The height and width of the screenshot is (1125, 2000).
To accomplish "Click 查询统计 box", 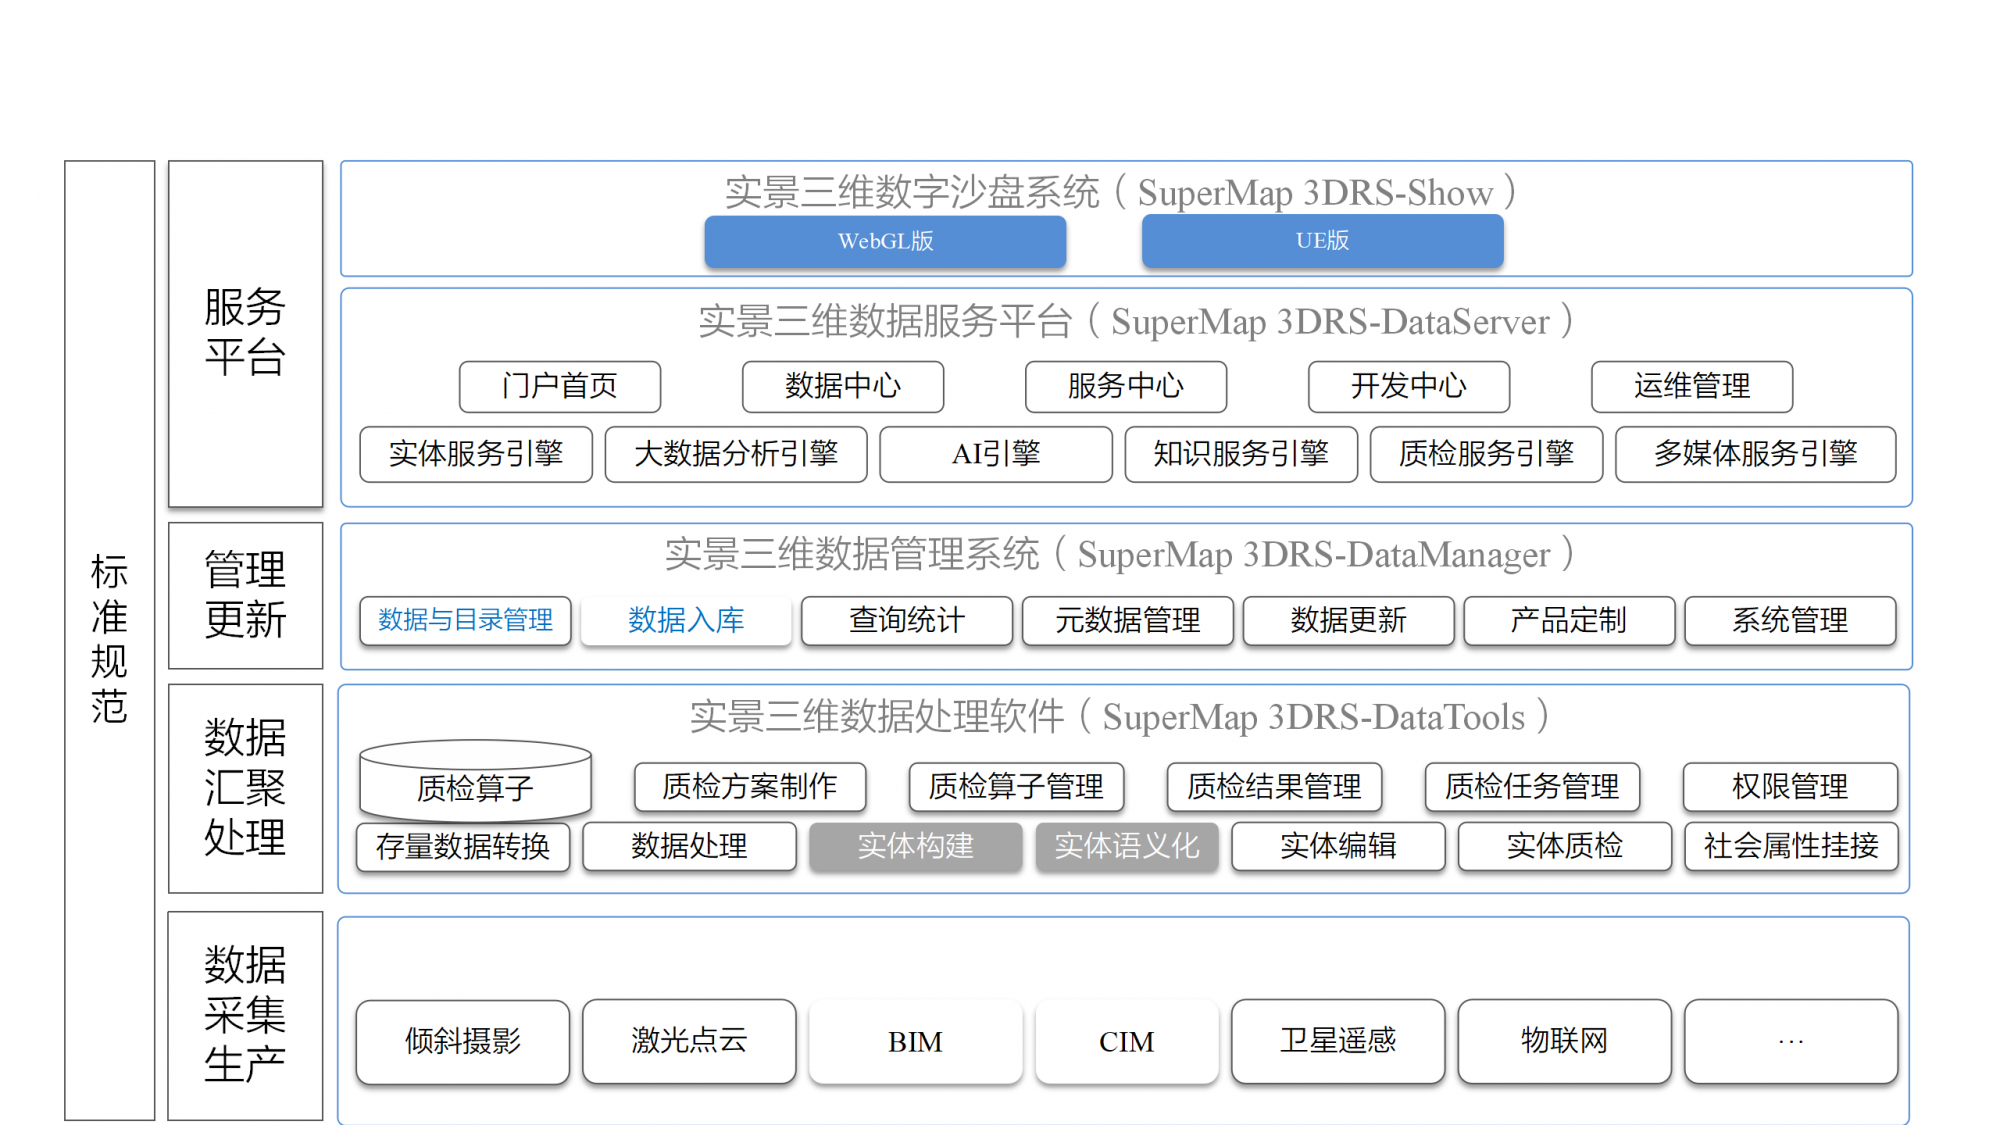I will point(907,620).
